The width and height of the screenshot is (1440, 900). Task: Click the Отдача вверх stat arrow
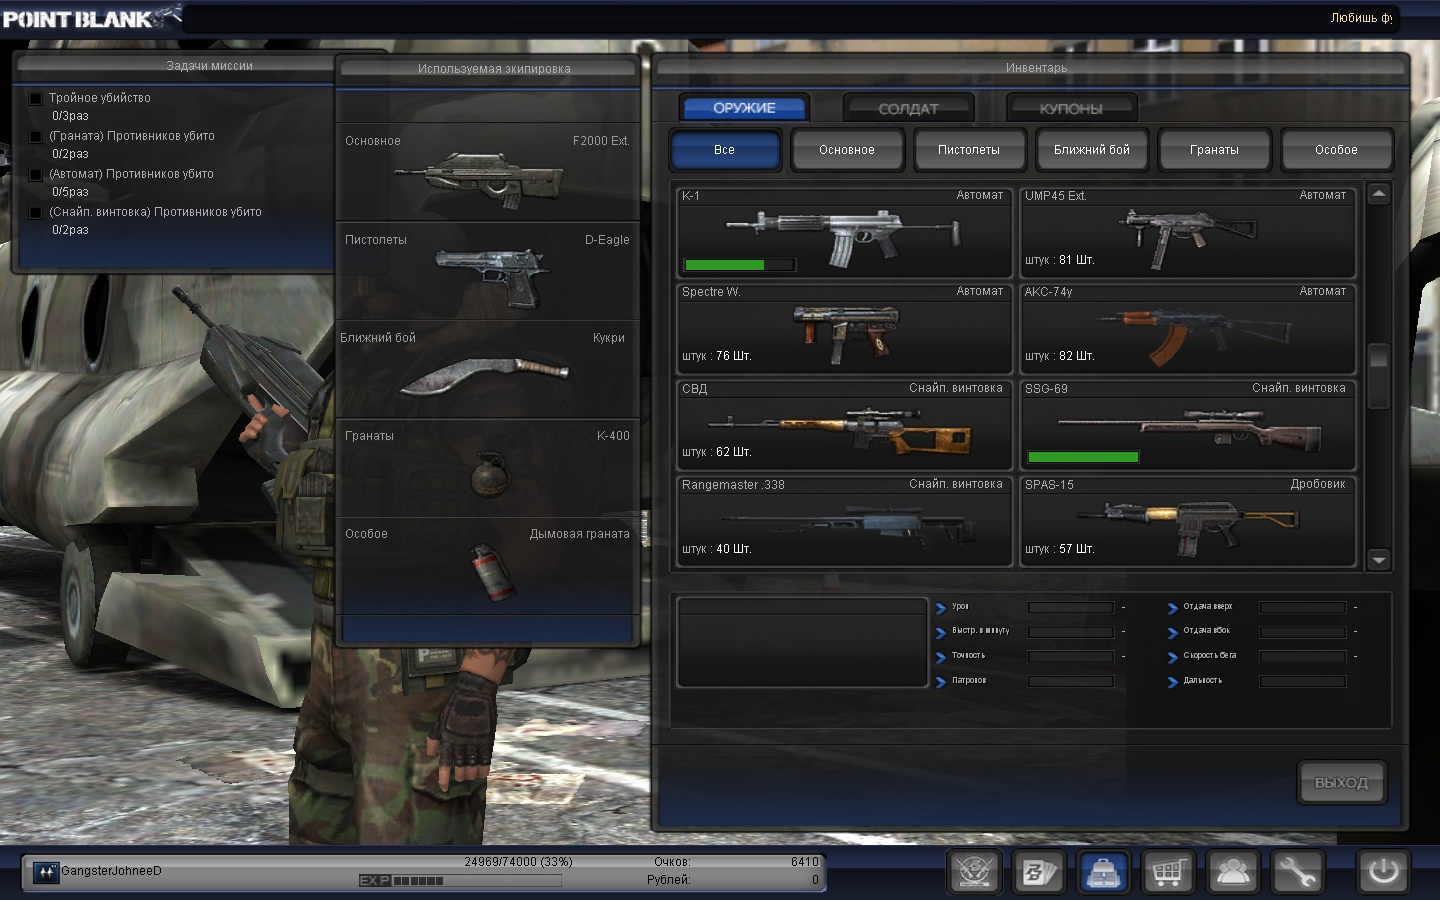click(1173, 607)
